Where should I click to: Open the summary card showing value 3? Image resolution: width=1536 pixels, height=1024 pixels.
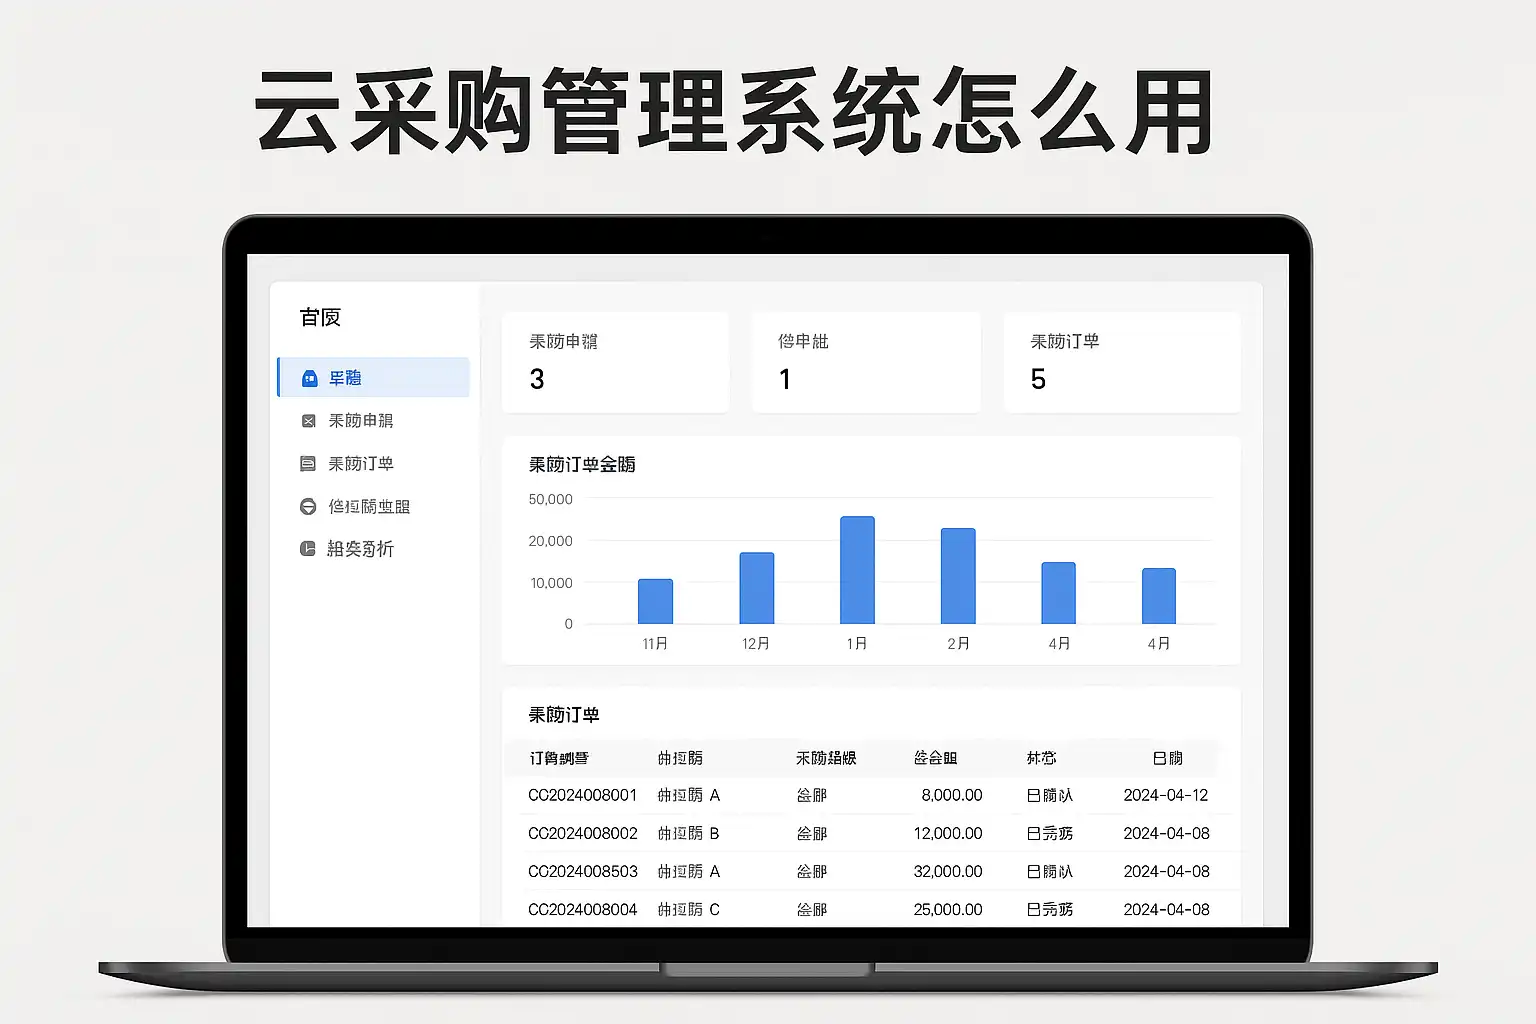(615, 362)
